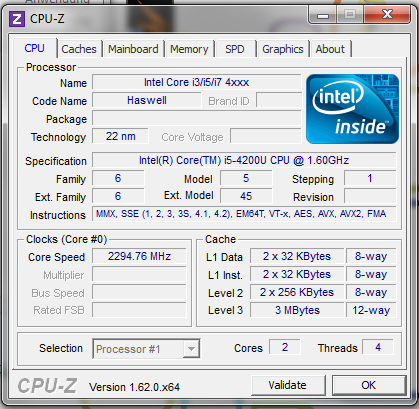Click the L1 Data 8-way associativity value

(x=371, y=256)
